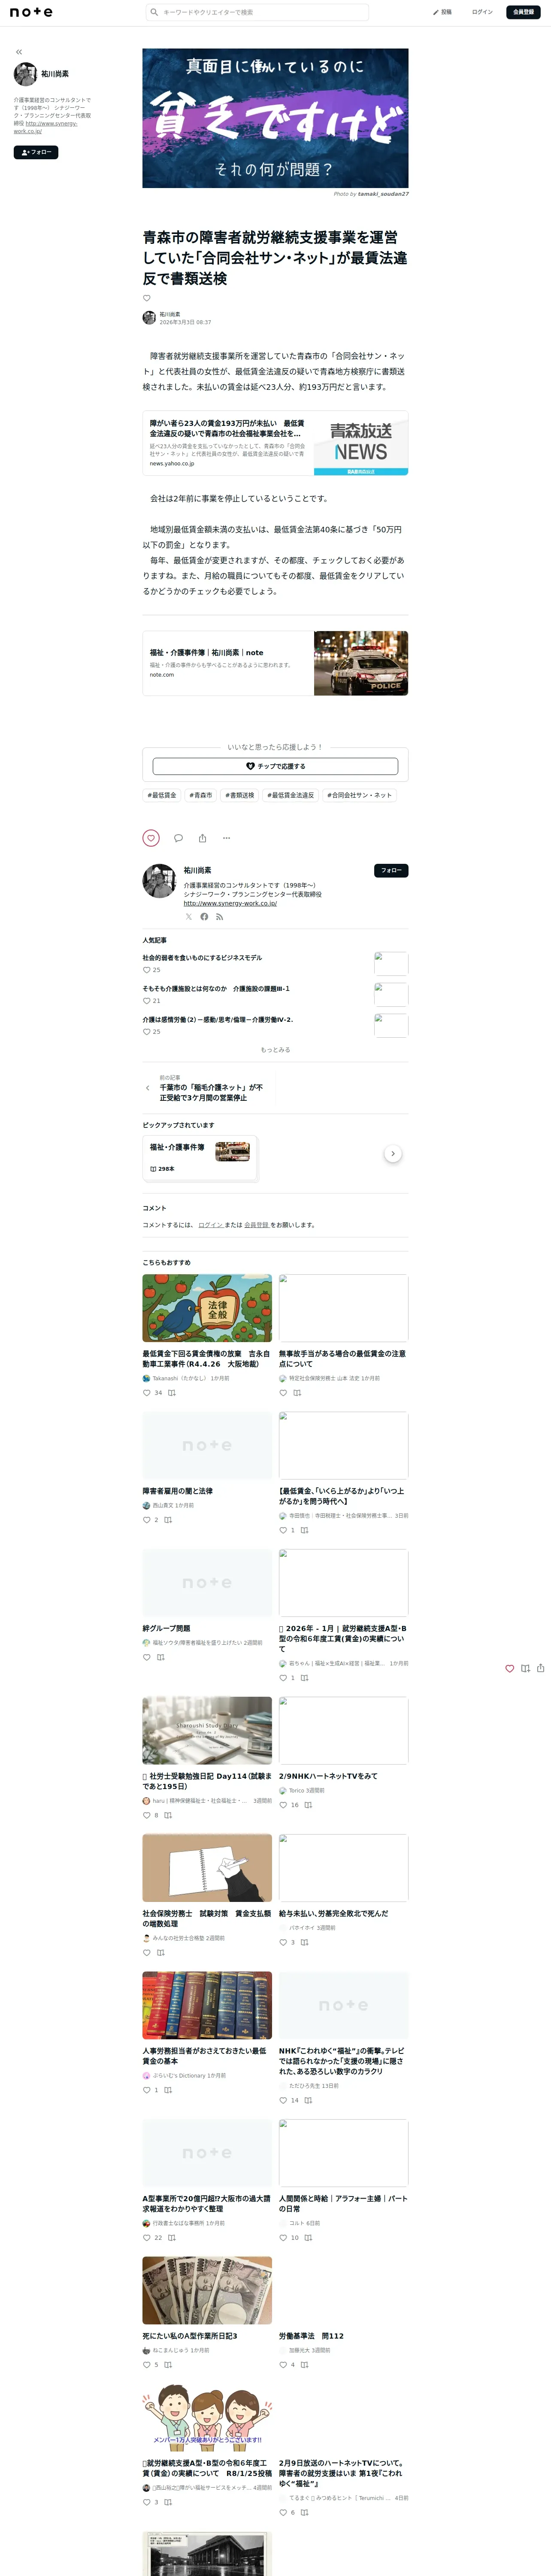The image size is (551, 2576).
Task: Select the #最低賃金 hashtag
Action: click(162, 795)
